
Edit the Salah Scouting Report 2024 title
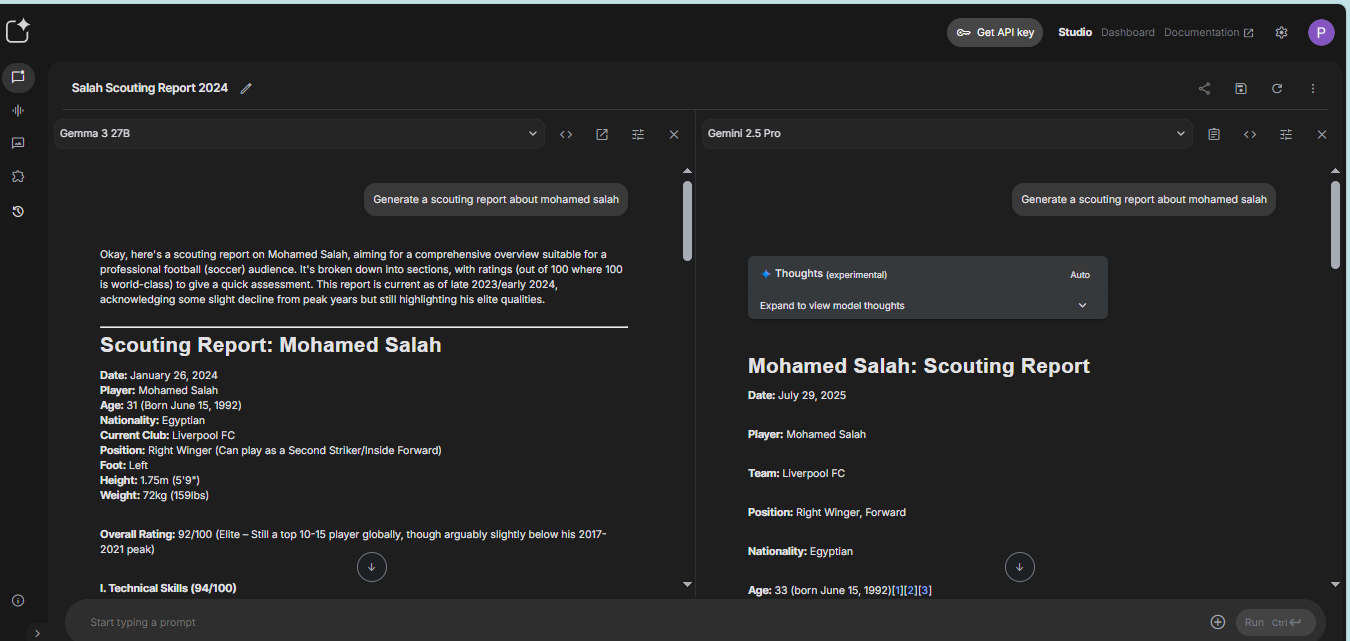tap(246, 88)
